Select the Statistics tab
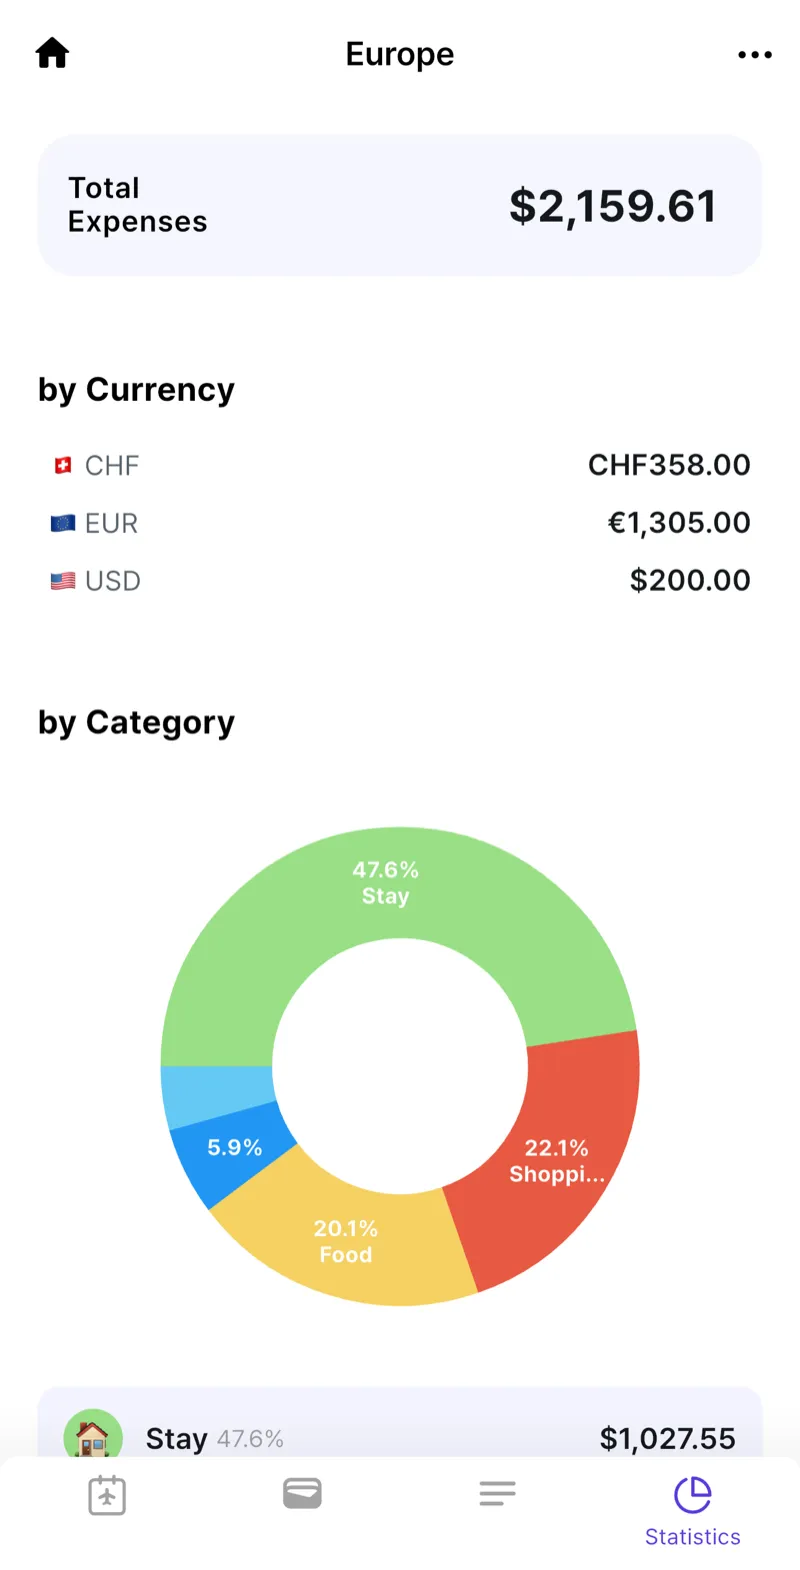This screenshot has width=800, height=1570. [x=692, y=1510]
